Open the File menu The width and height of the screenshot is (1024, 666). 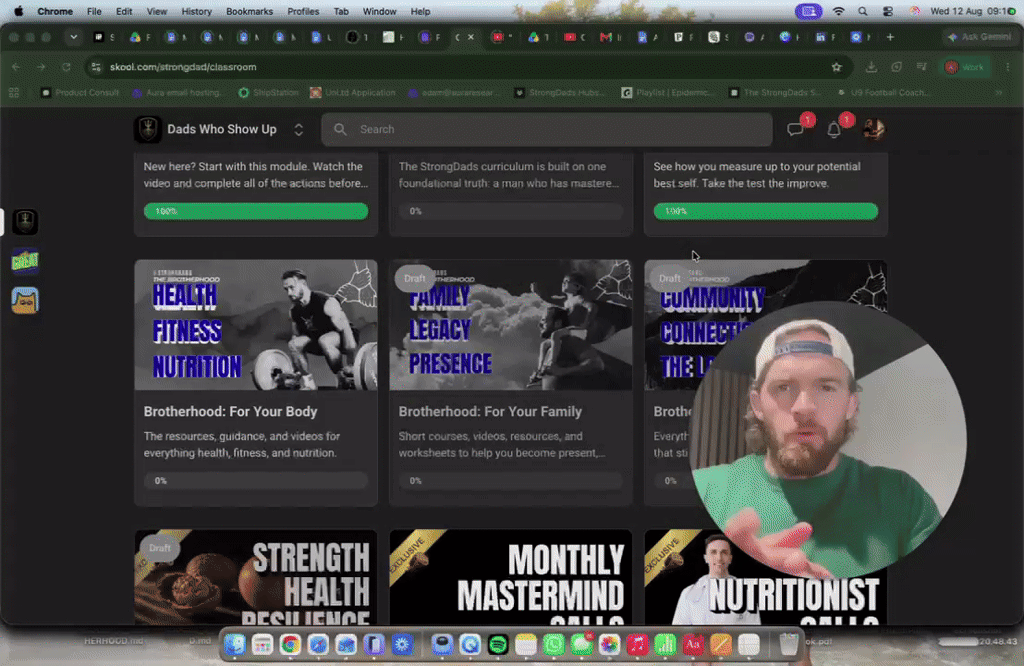pos(94,11)
